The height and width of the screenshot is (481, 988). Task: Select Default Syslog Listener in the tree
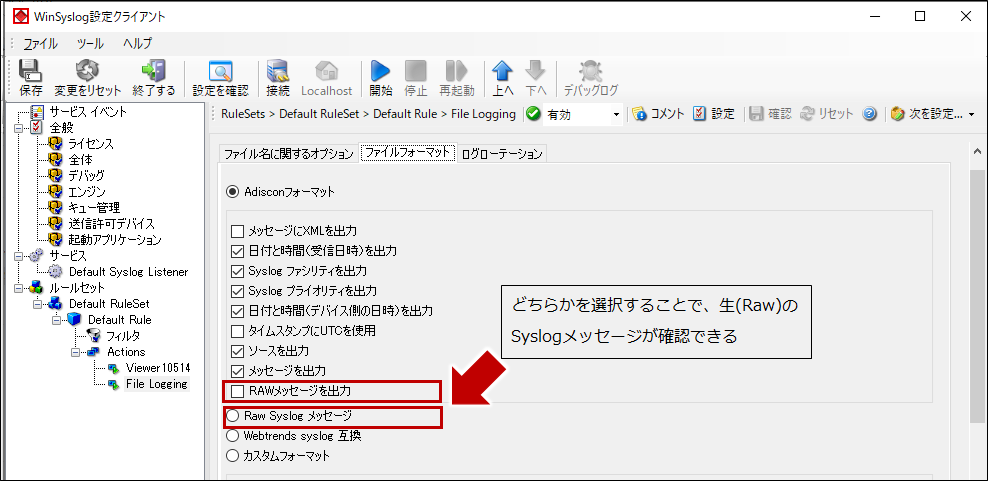pyautogui.click(x=129, y=272)
